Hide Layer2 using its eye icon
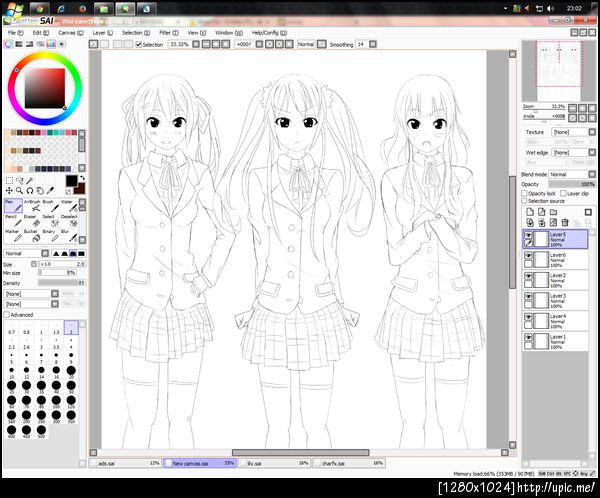Image resolution: width=600 pixels, height=498 pixels. pos(528,276)
